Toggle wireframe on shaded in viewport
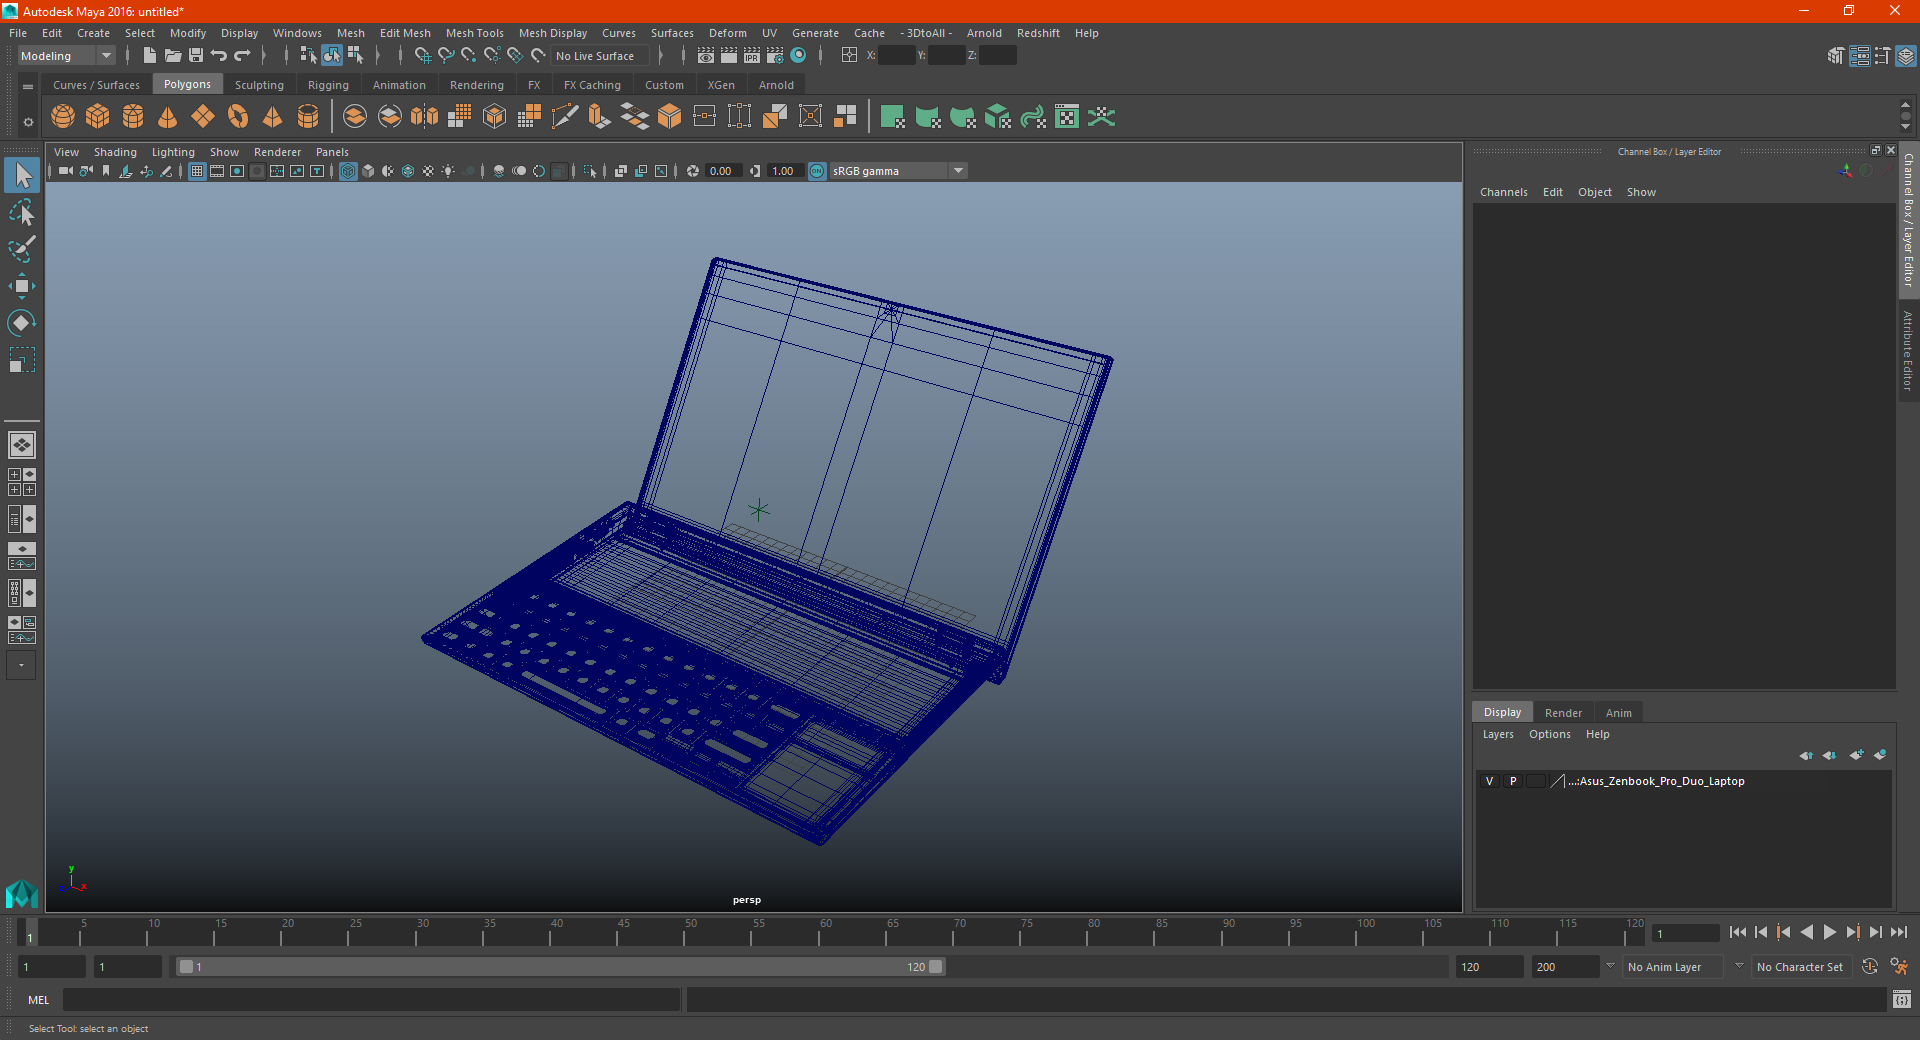The height and width of the screenshot is (1040, 1920). click(408, 171)
